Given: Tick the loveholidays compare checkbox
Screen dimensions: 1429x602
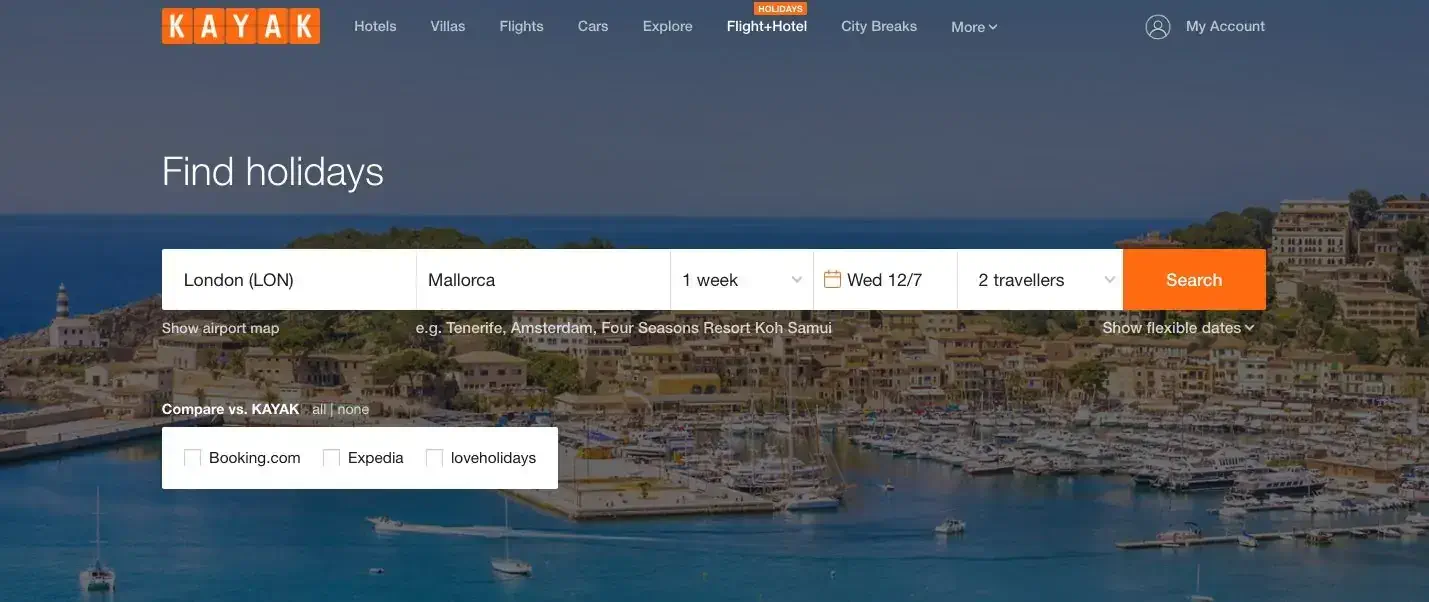Looking at the screenshot, I should (435, 458).
